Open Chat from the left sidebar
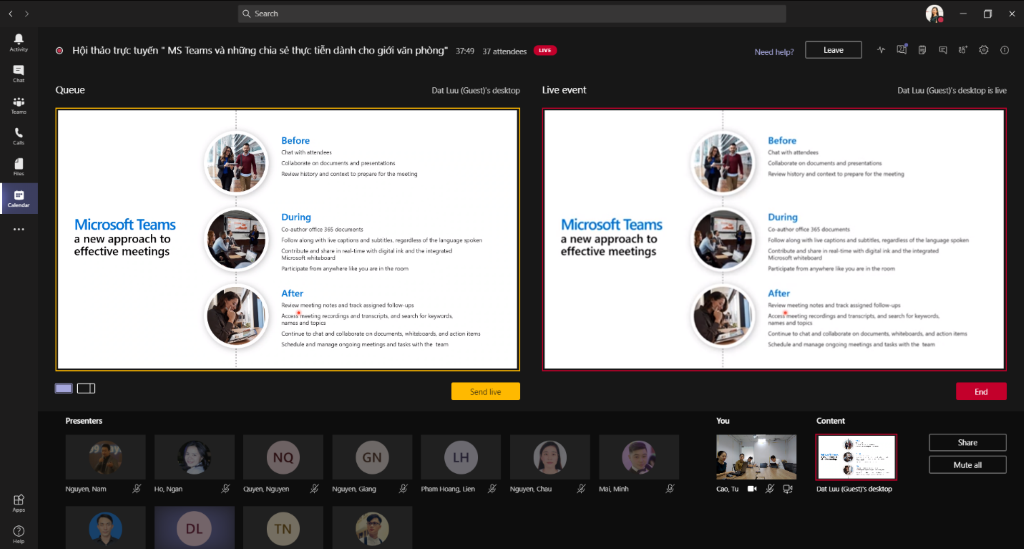 (18, 73)
